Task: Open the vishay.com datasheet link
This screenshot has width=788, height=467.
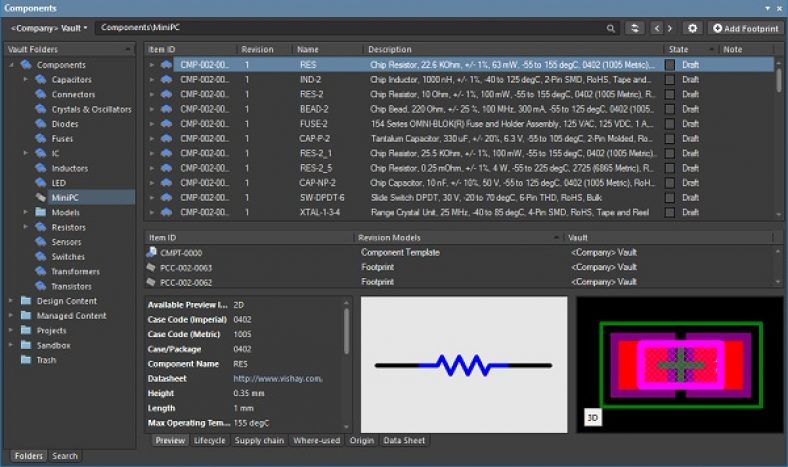Action: [x=277, y=379]
